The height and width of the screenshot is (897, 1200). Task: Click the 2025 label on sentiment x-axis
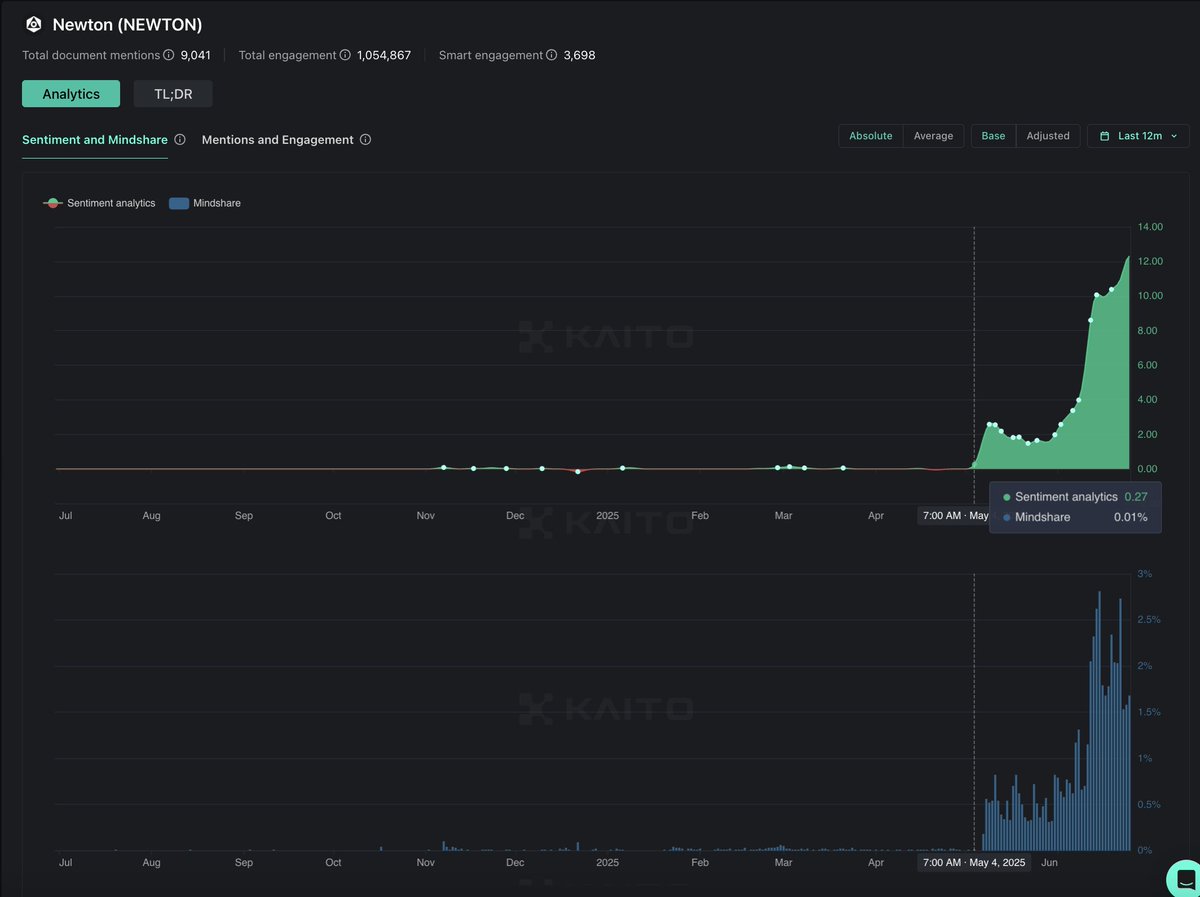(x=608, y=516)
